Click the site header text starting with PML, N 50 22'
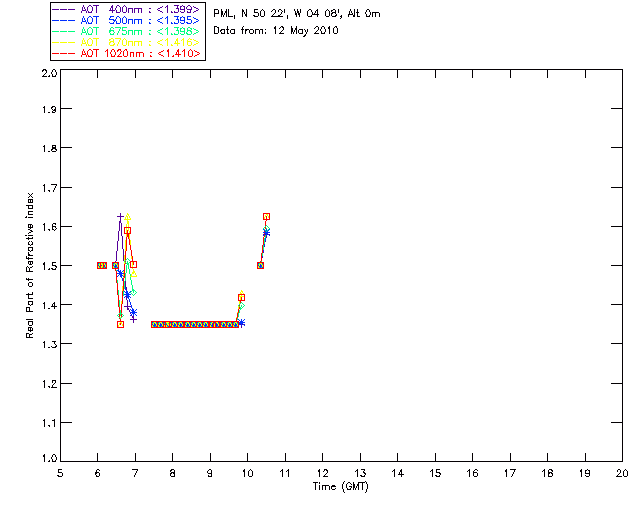The height and width of the screenshot is (512, 640). (297, 14)
